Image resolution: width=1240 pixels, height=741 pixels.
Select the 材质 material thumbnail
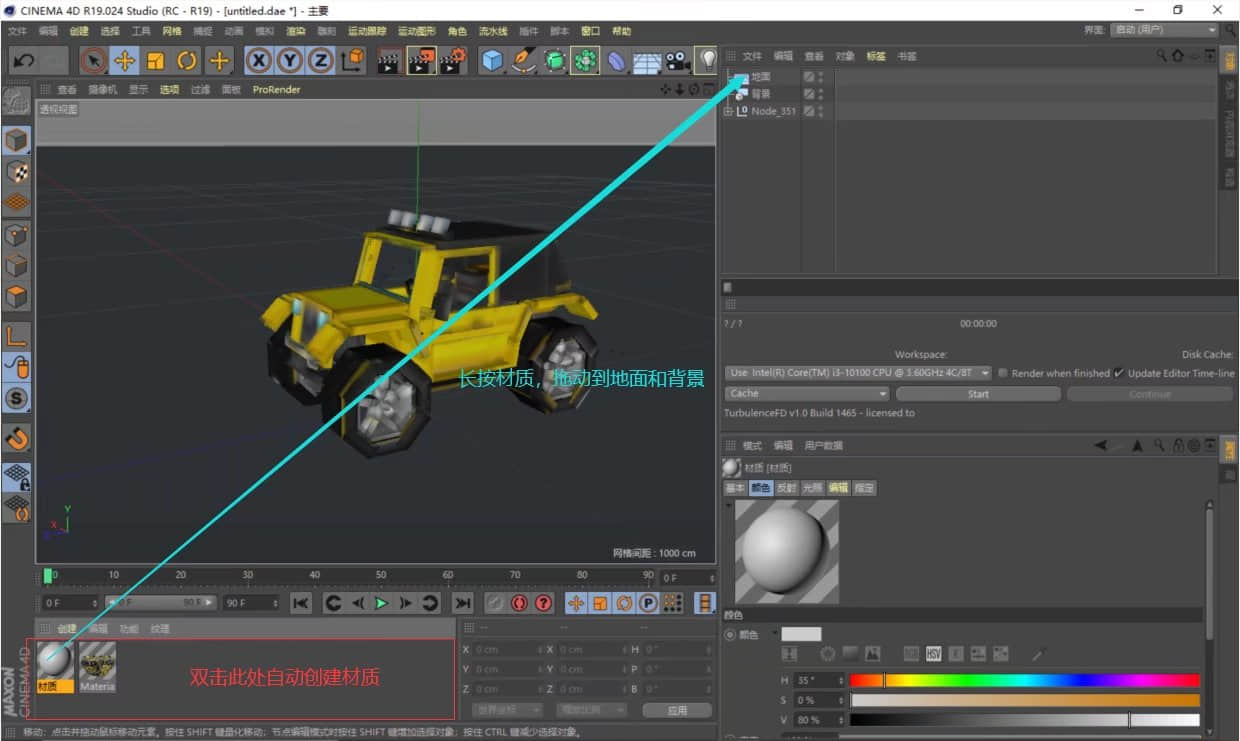point(54,666)
